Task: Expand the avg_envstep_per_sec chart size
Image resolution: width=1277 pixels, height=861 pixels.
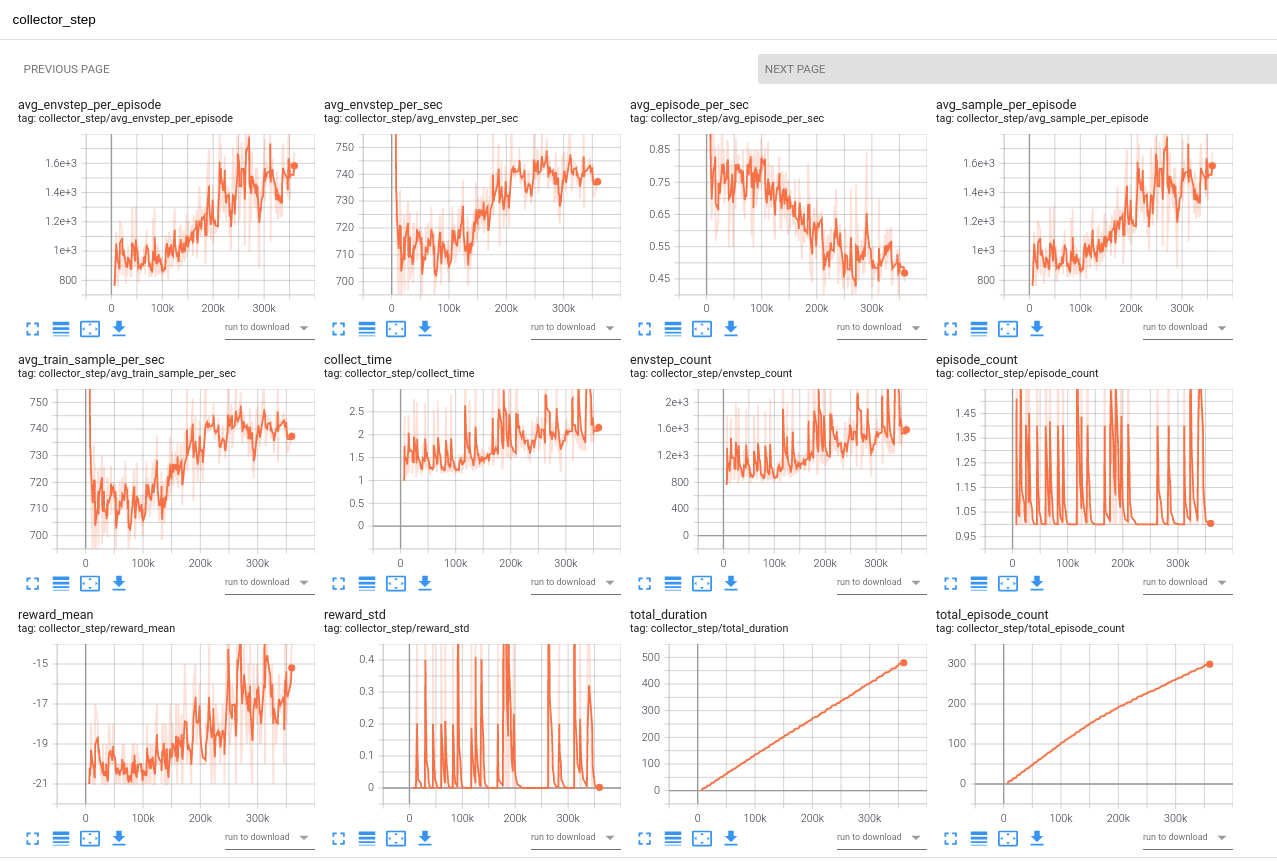Action: click(338, 328)
